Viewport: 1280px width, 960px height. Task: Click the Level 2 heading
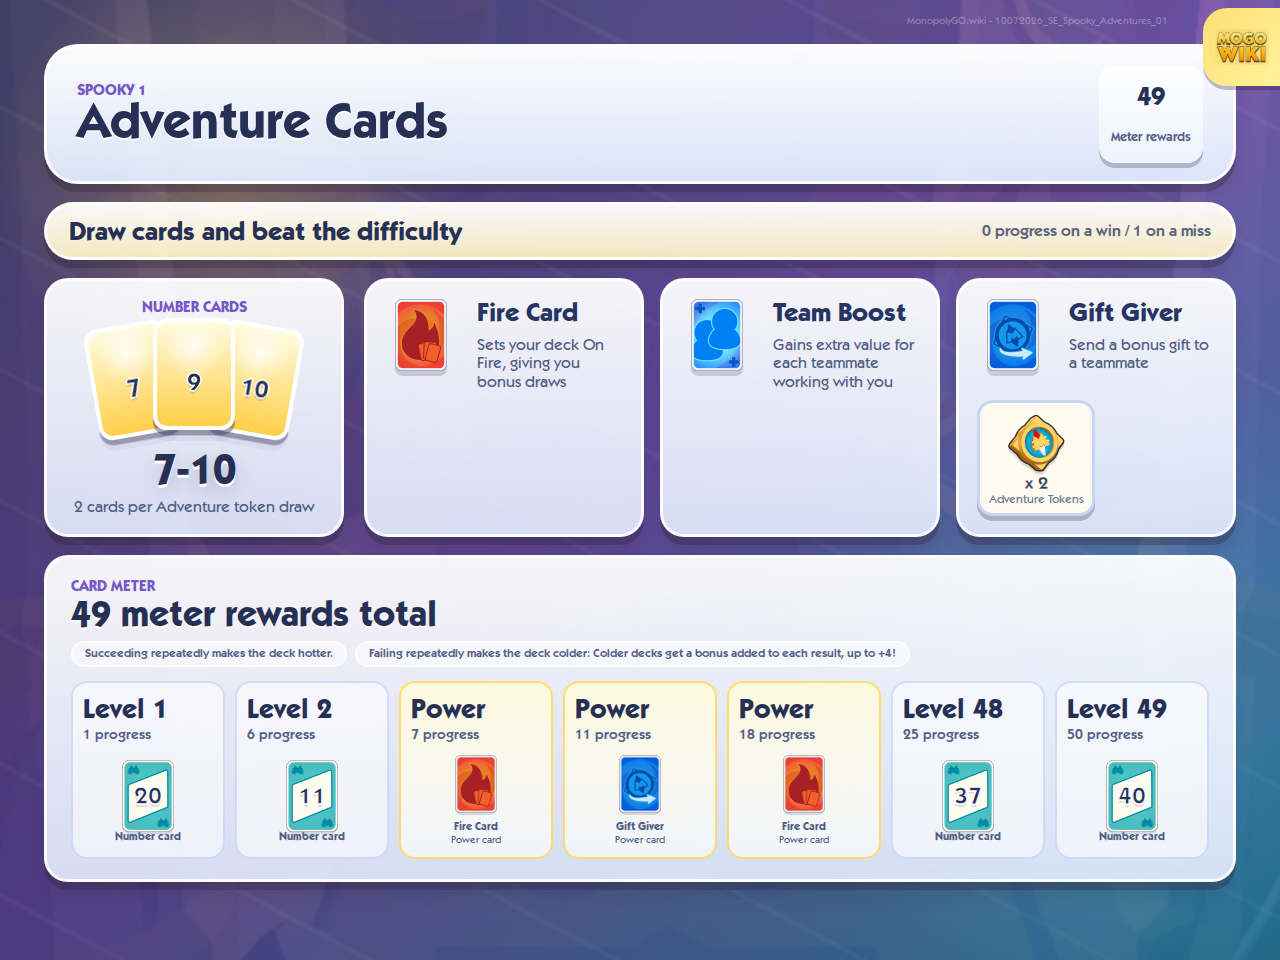pyautogui.click(x=289, y=709)
